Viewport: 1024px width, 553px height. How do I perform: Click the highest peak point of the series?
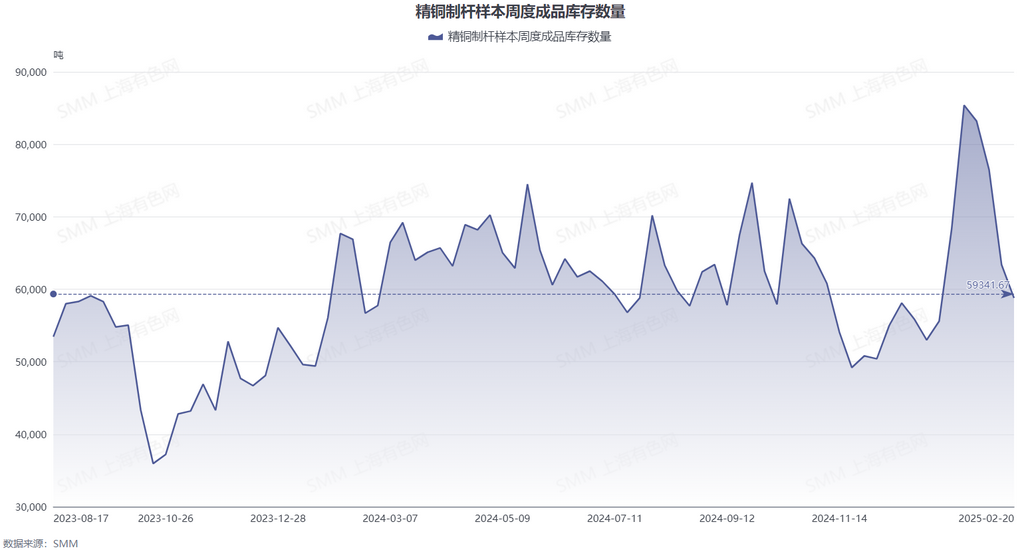click(x=964, y=105)
